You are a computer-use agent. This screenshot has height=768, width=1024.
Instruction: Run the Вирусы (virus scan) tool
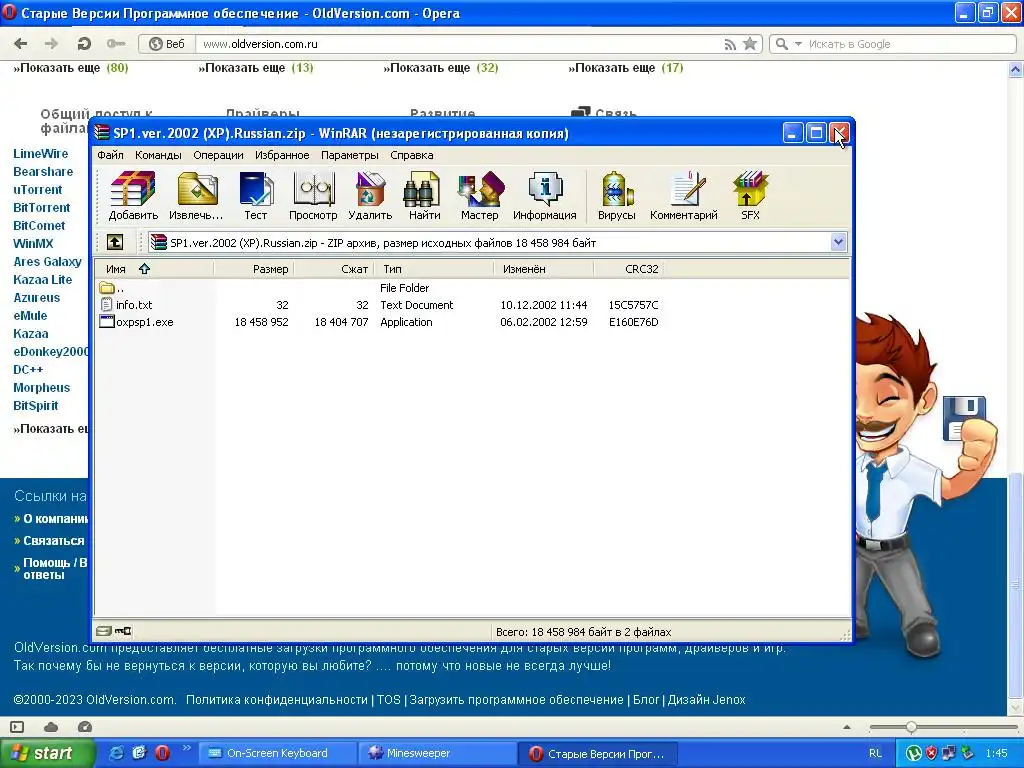click(x=616, y=195)
